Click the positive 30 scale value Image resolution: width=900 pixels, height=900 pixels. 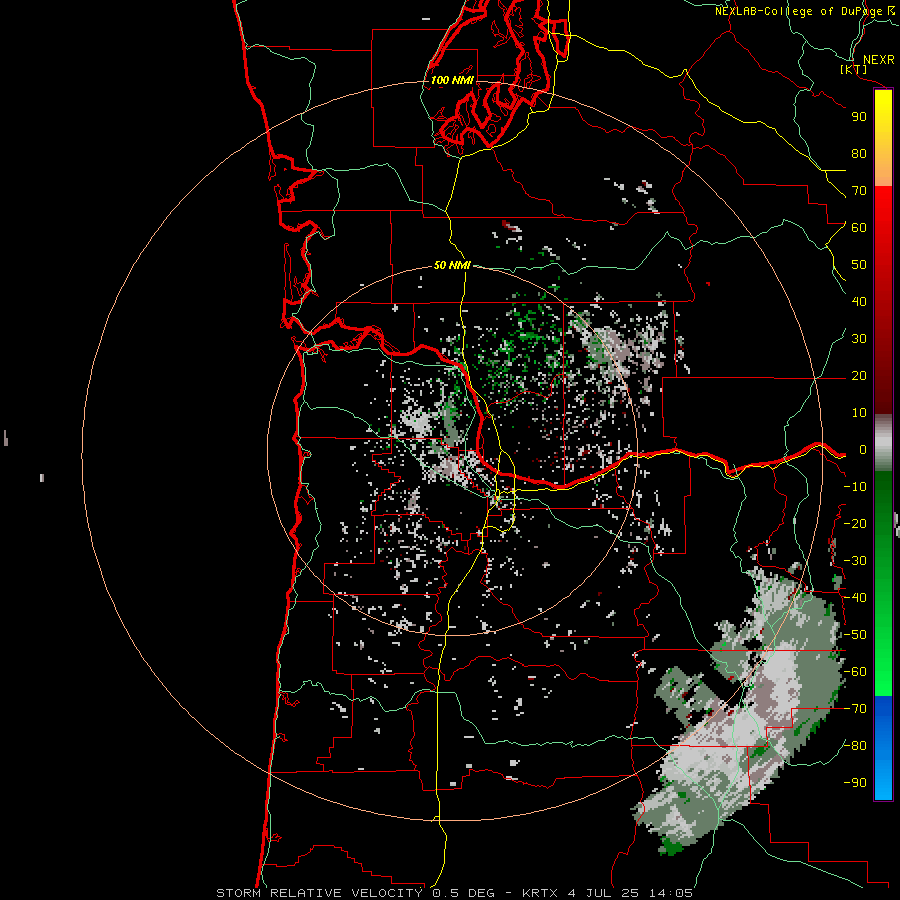(859, 339)
